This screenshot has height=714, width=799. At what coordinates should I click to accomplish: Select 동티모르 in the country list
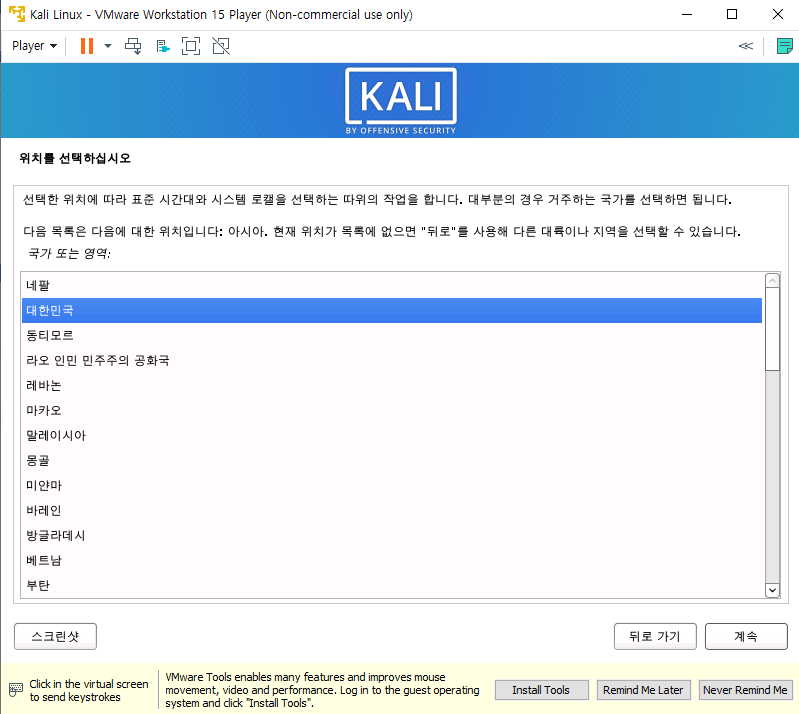tap(392, 335)
